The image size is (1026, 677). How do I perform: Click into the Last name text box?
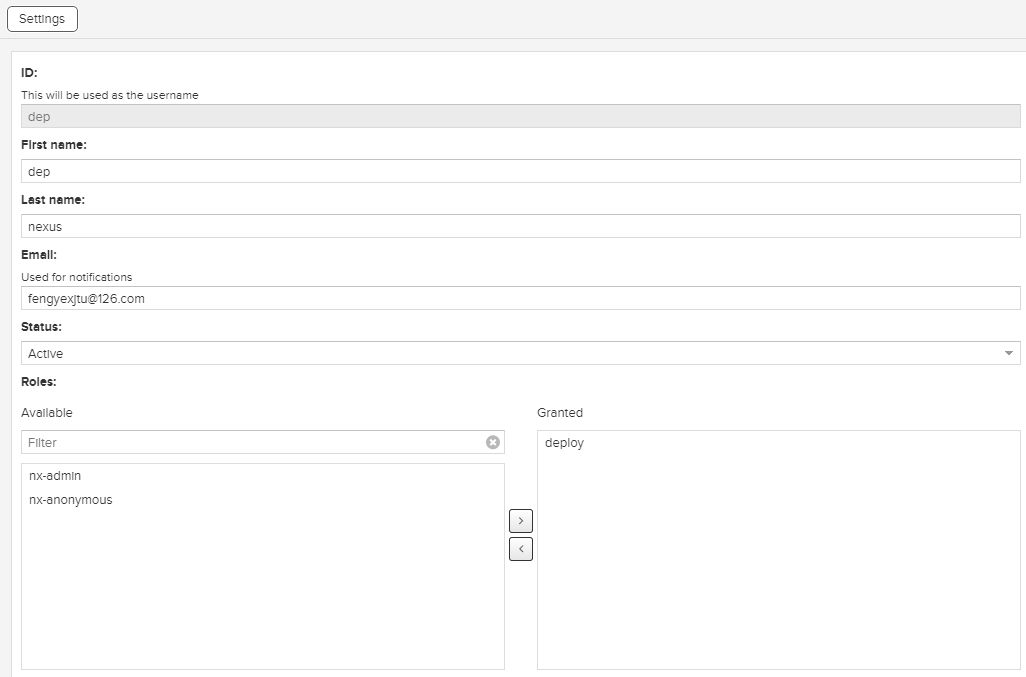click(520, 226)
